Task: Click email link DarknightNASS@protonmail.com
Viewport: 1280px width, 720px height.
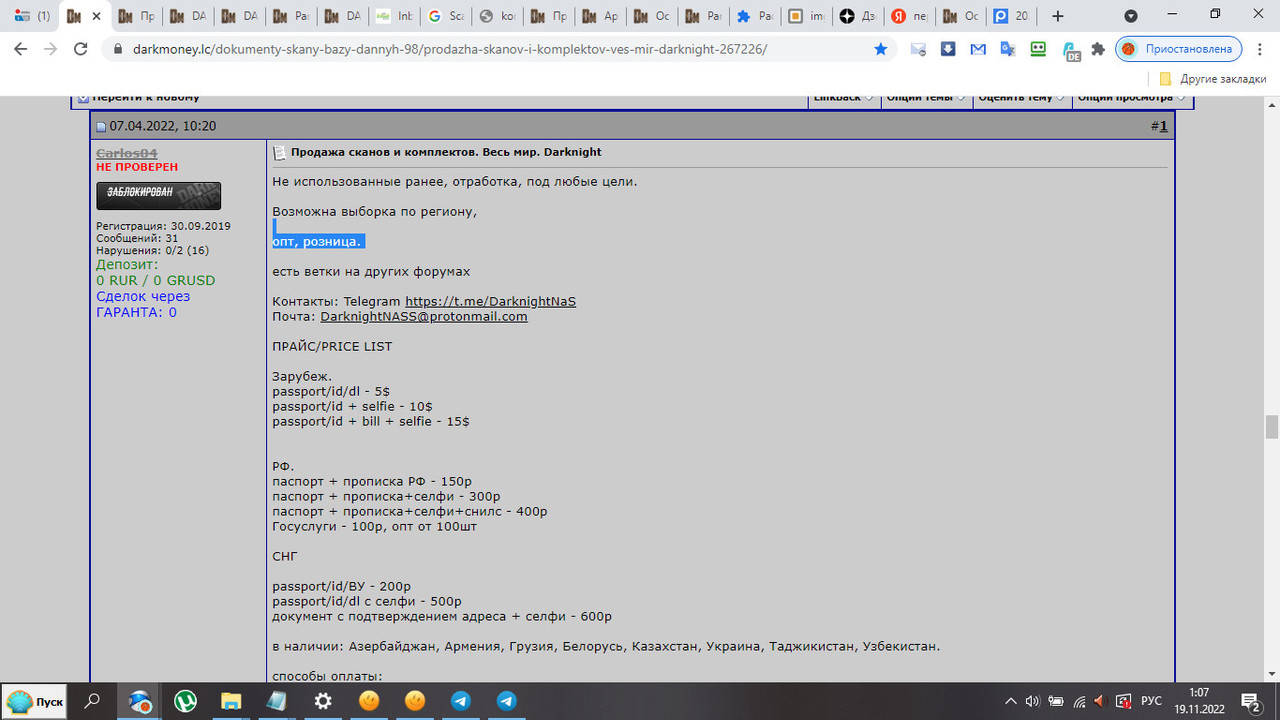Action: [x=423, y=316]
